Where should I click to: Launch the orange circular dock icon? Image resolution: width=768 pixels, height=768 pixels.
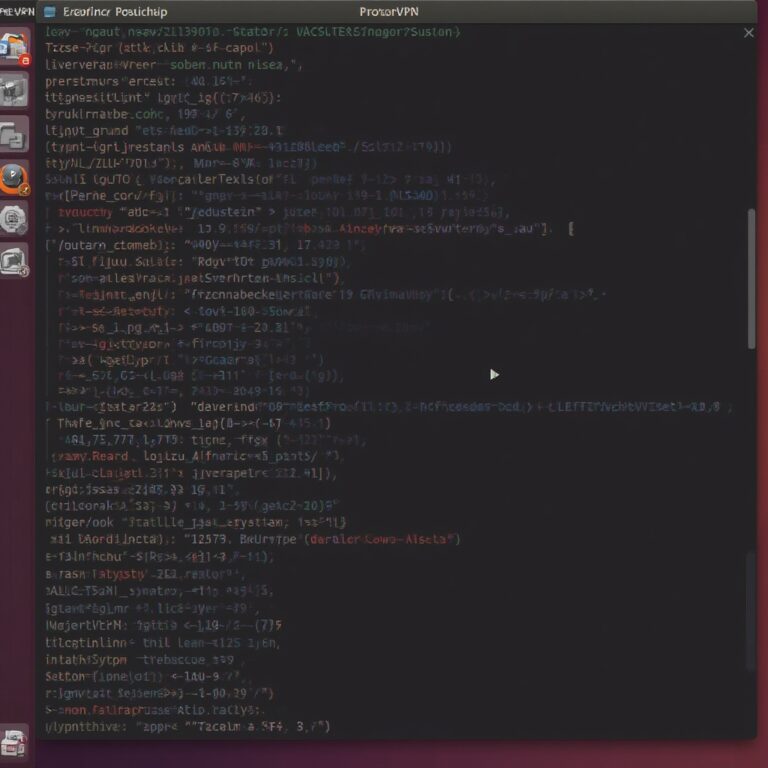click(x=14, y=178)
